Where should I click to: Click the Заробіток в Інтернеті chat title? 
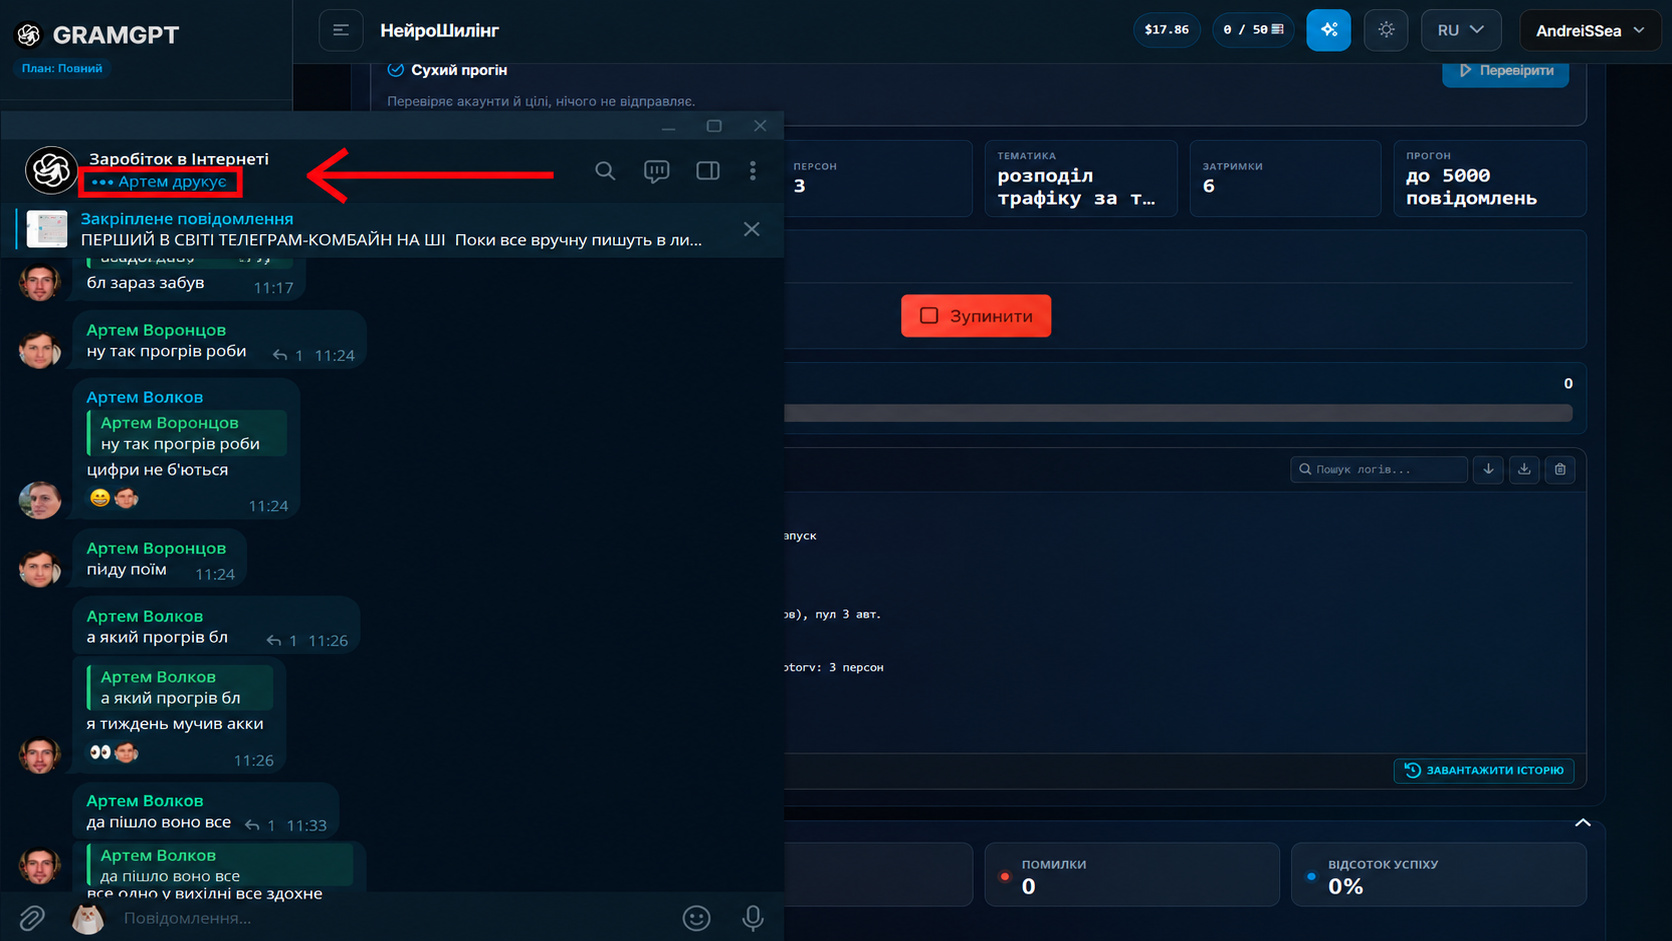(179, 159)
